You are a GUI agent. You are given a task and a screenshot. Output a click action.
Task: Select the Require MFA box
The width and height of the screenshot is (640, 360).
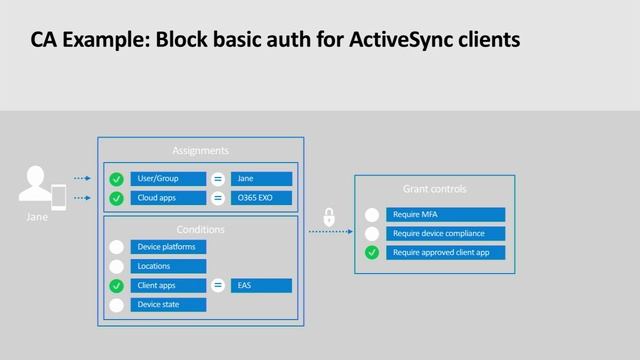pos(446,215)
